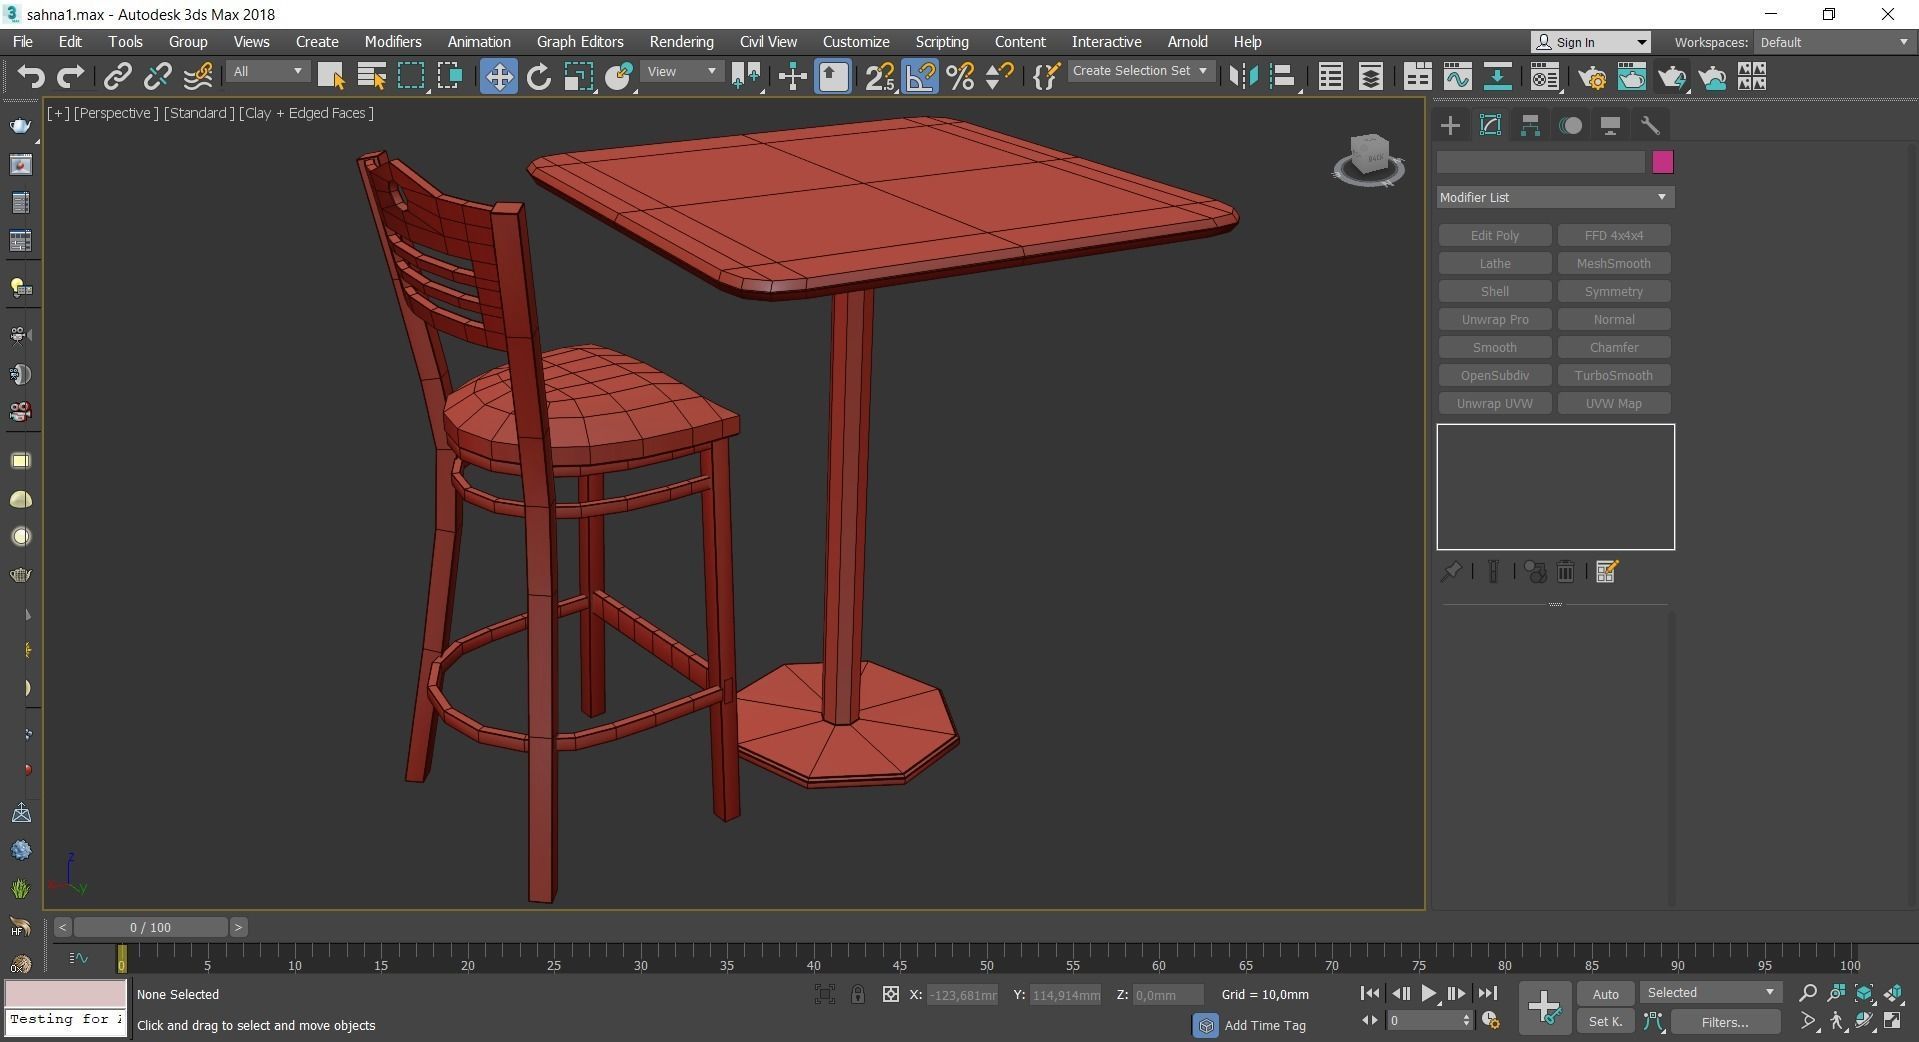Viewport: 1919px width, 1042px height.
Task: Open the Create Selection Set dropdown
Action: [x=1141, y=71]
